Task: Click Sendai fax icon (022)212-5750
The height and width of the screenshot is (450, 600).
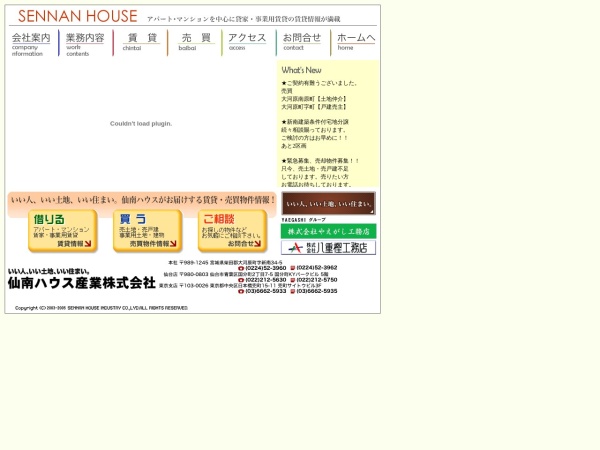Action: tap(293, 280)
